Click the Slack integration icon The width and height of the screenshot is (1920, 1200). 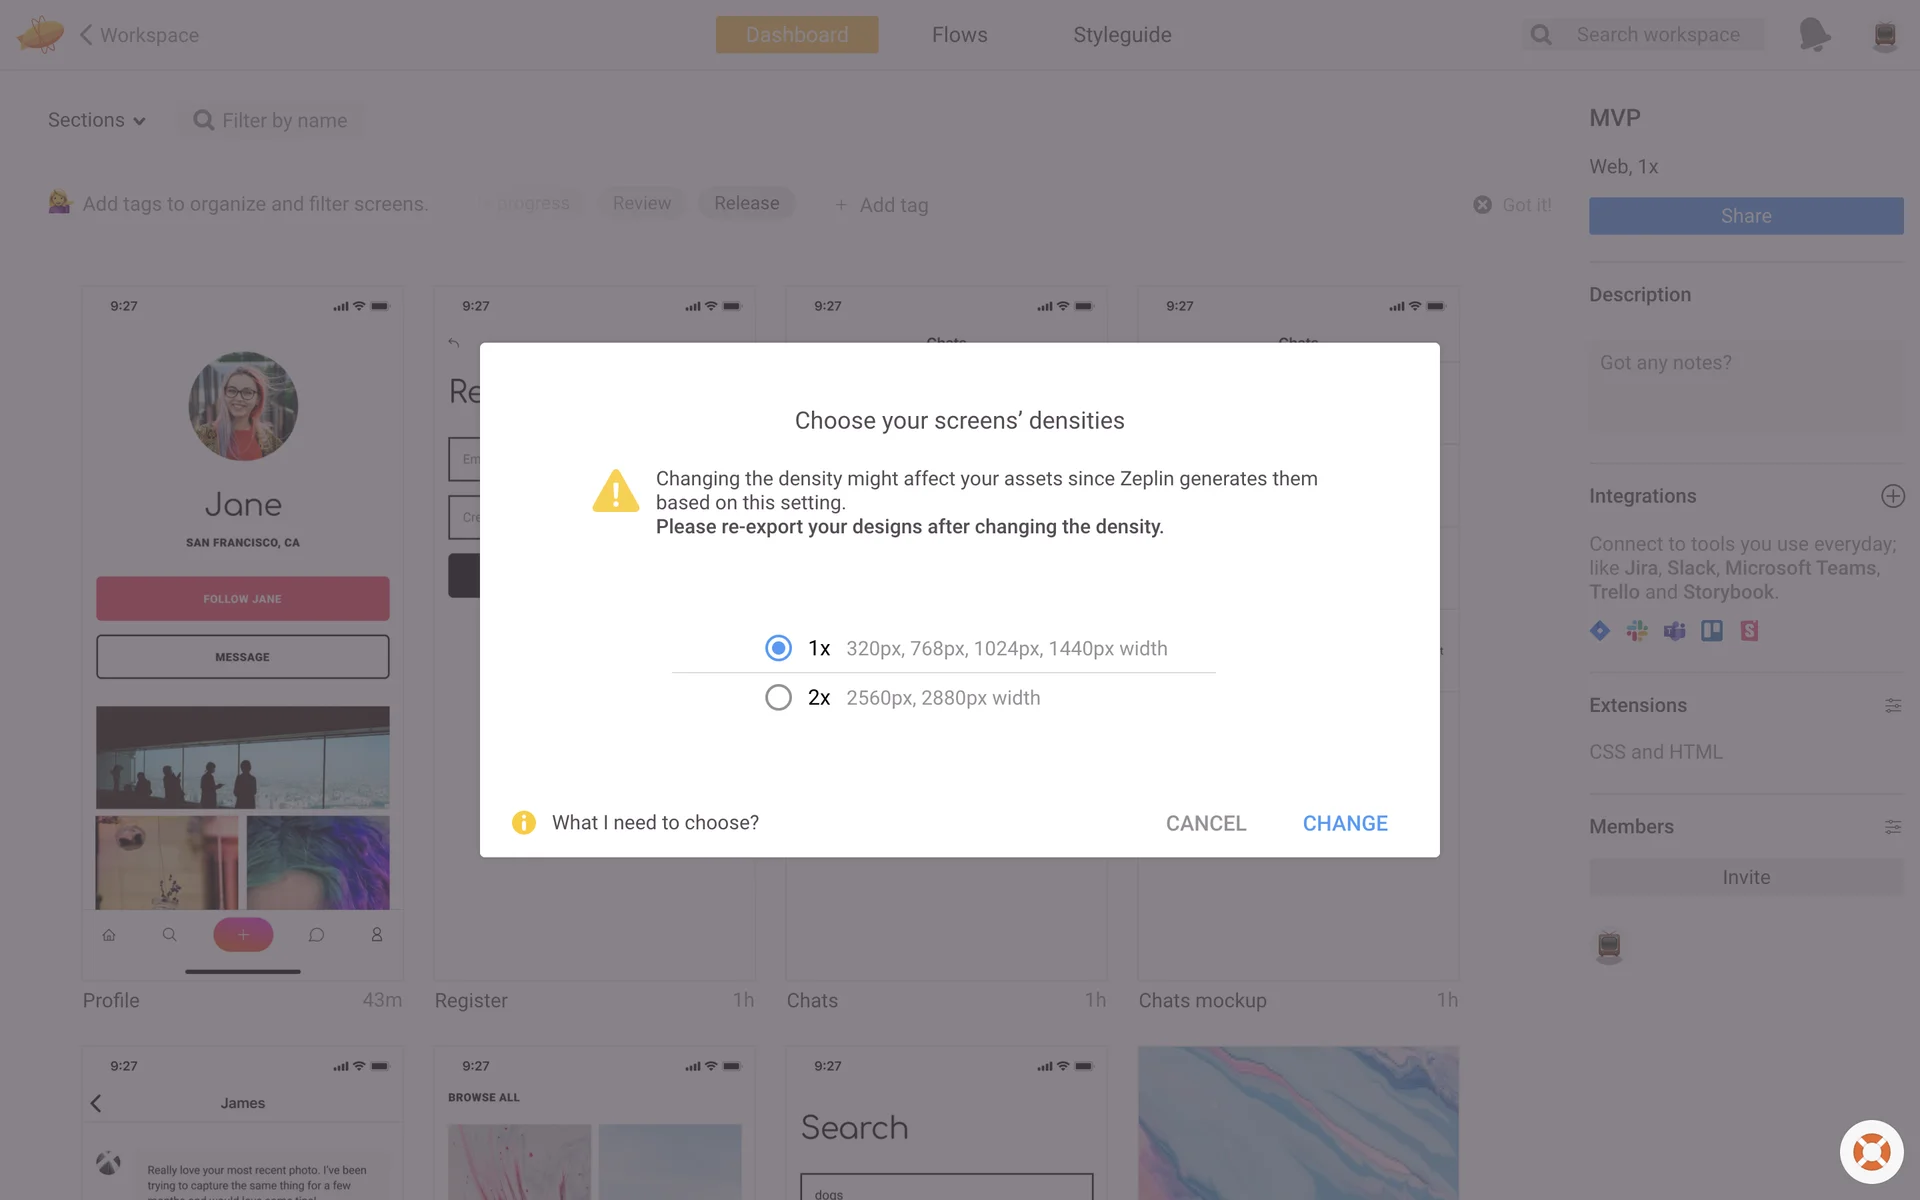point(1637,631)
